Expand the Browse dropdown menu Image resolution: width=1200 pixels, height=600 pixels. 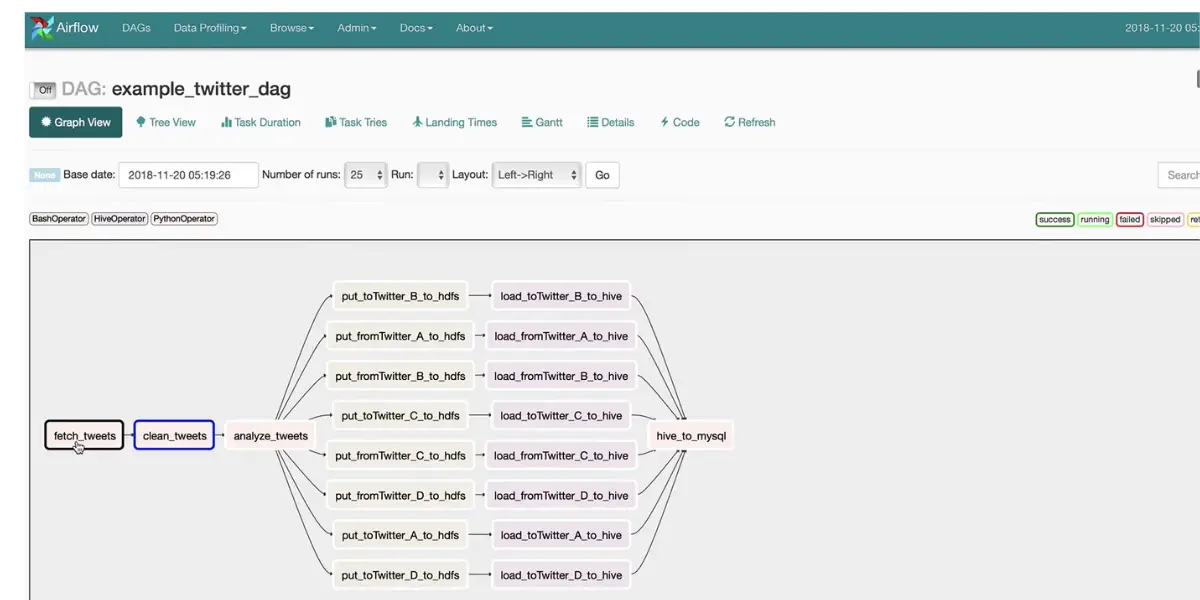[292, 28]
